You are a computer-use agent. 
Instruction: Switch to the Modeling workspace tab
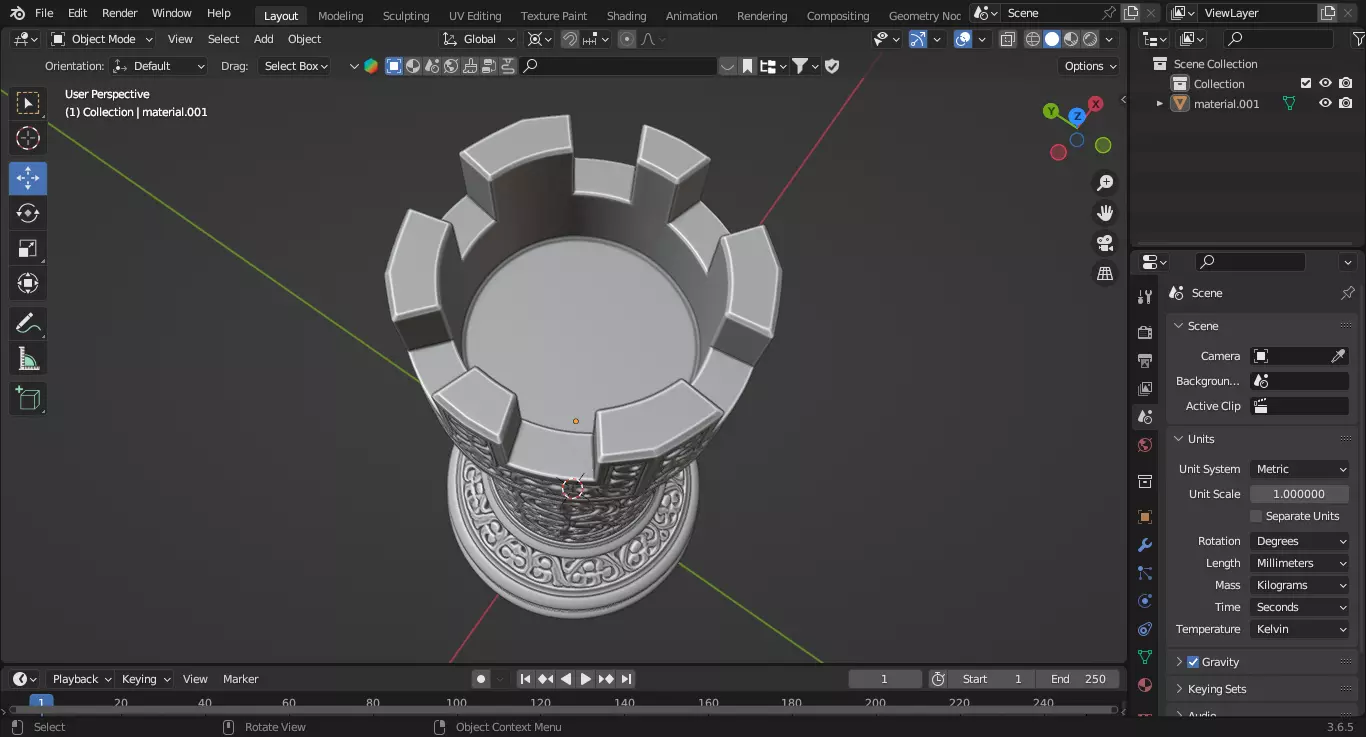point(341,16)
